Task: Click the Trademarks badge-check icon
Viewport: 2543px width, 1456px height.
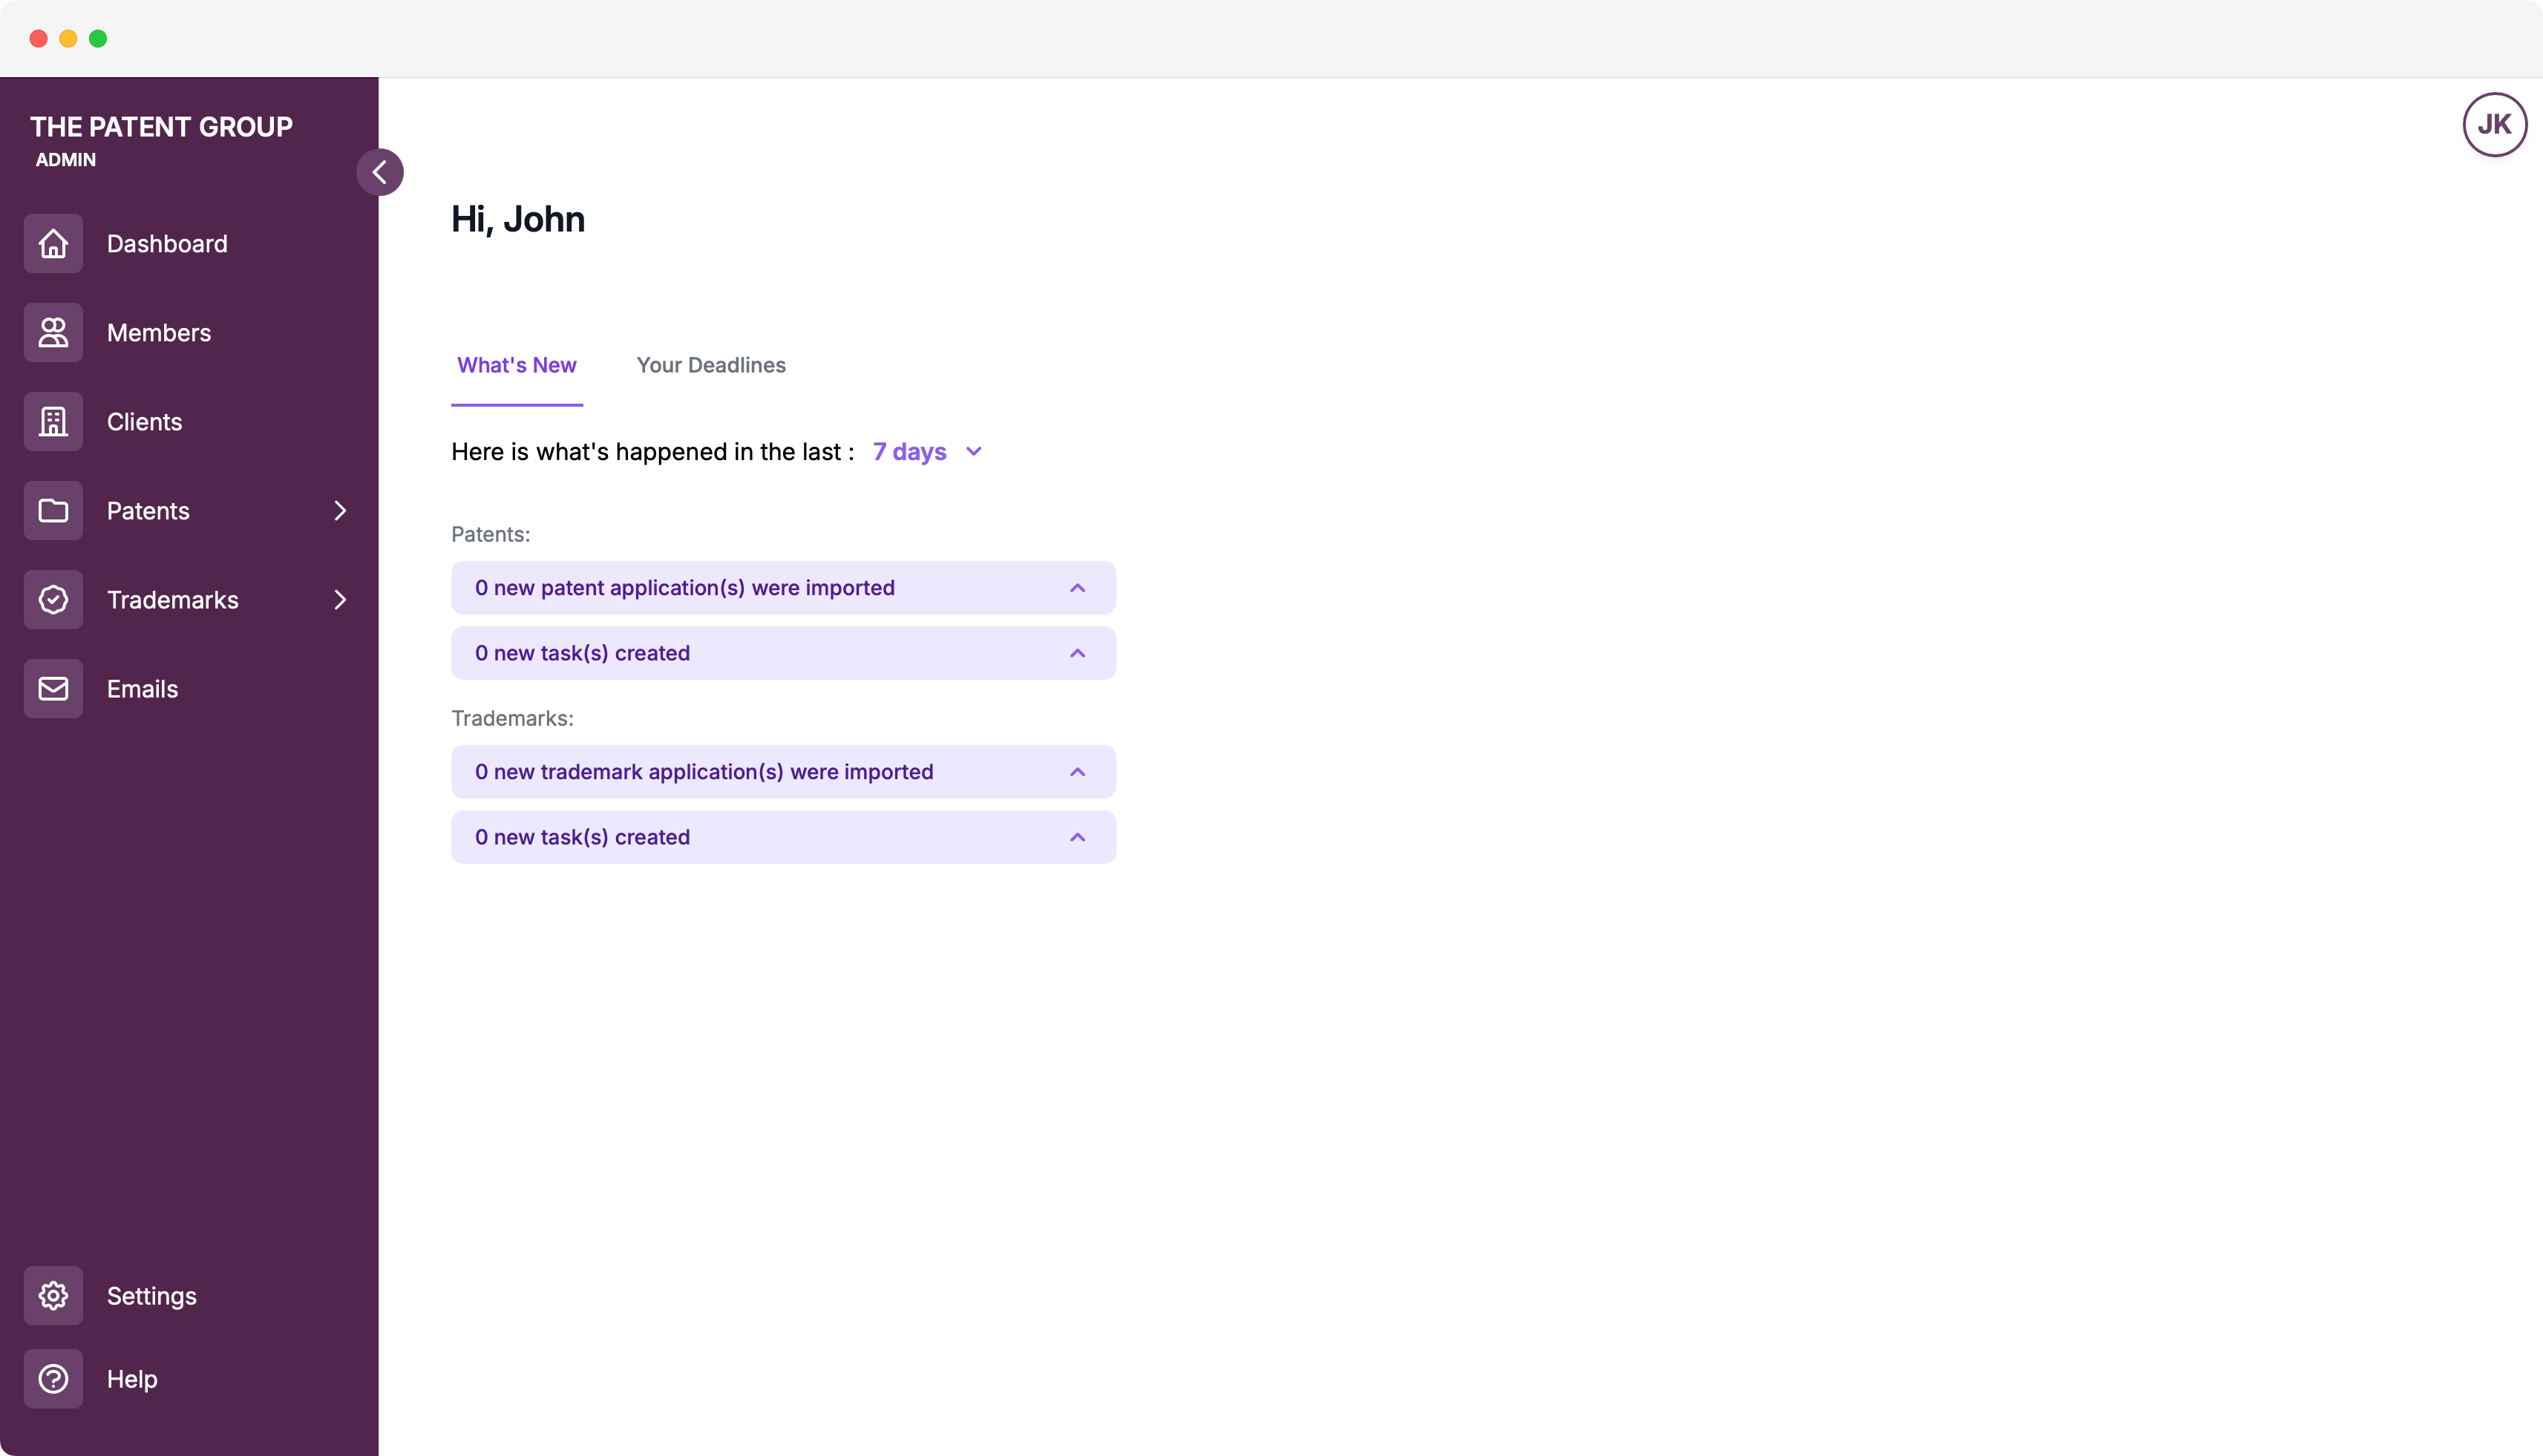Action: 53,600
